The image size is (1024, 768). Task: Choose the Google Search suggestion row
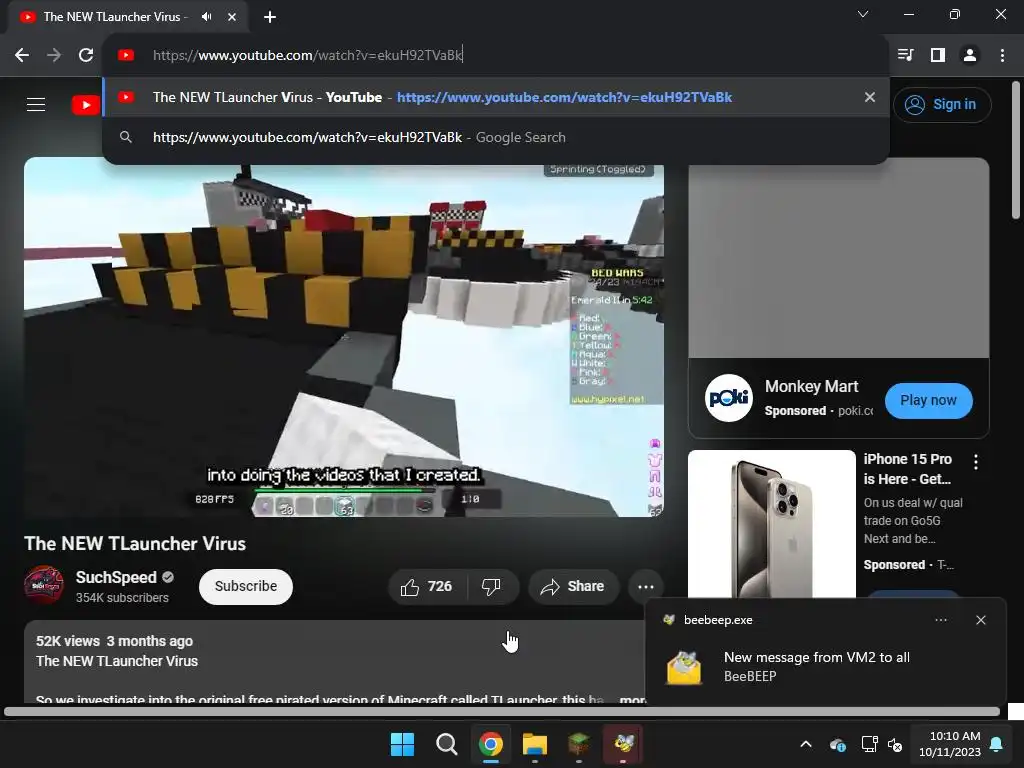[496, 137]
